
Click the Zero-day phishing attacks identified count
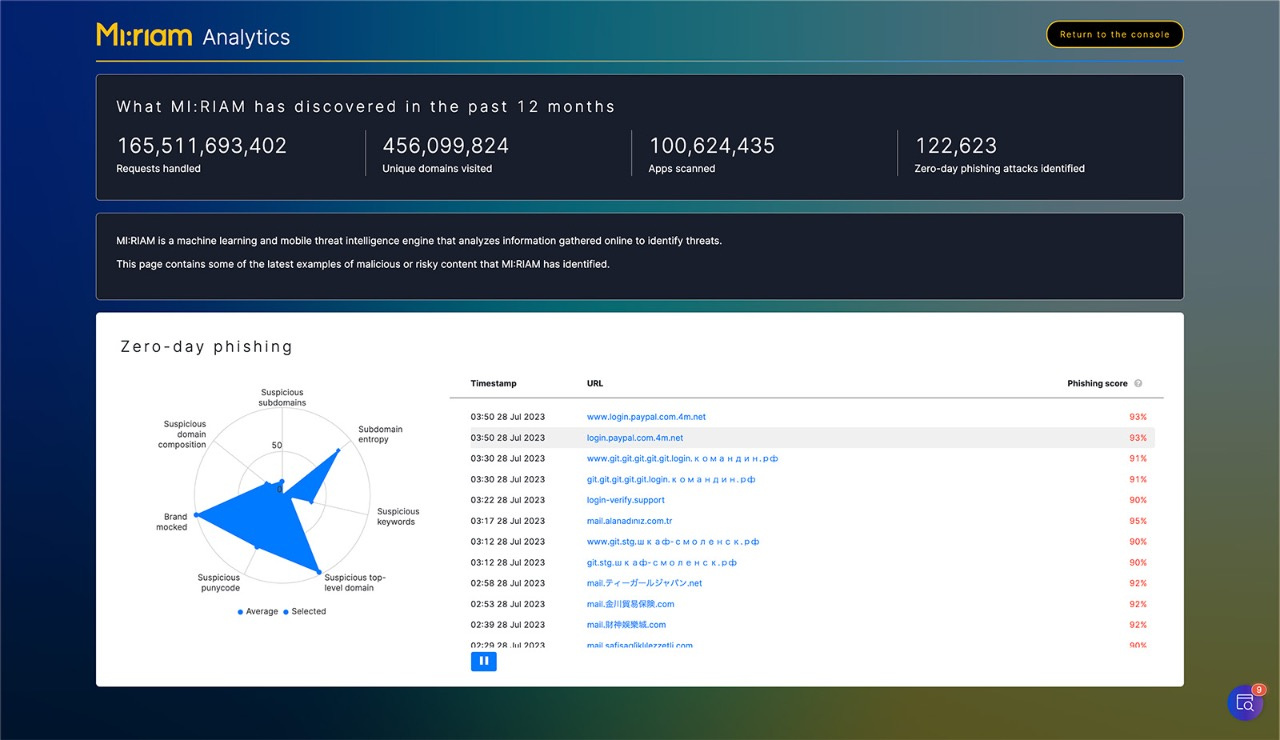tap(956, 146)
